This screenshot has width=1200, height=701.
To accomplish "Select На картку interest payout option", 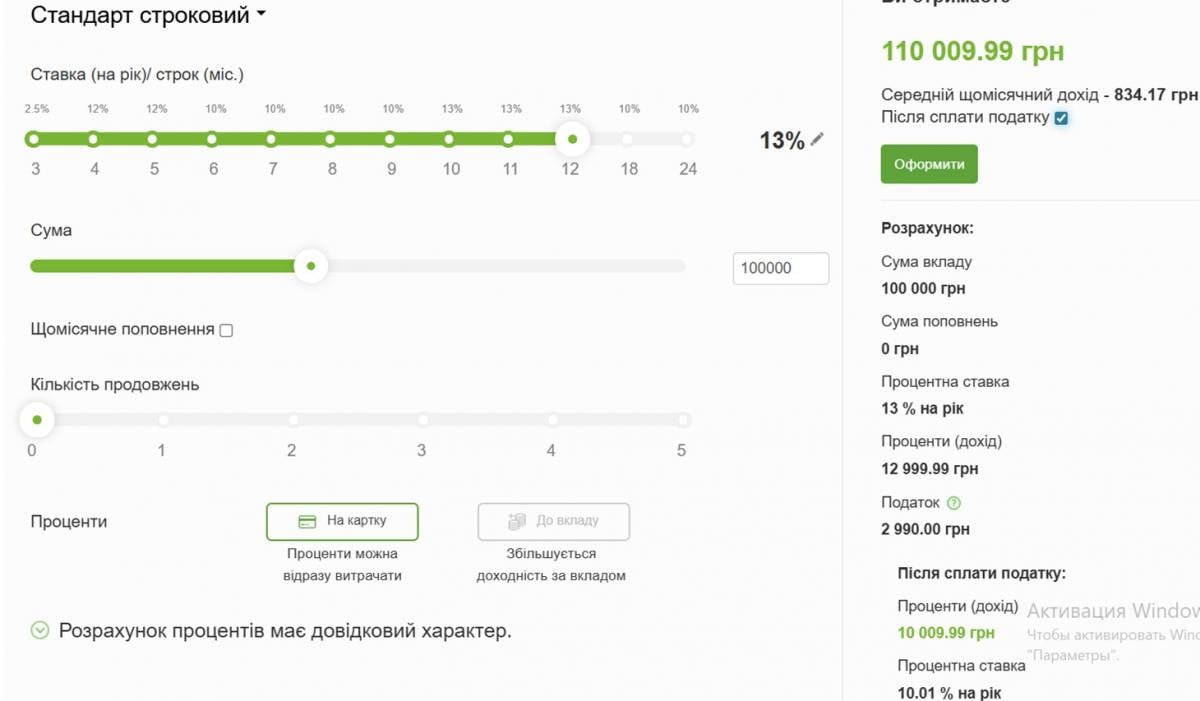I will pos(342,521).
